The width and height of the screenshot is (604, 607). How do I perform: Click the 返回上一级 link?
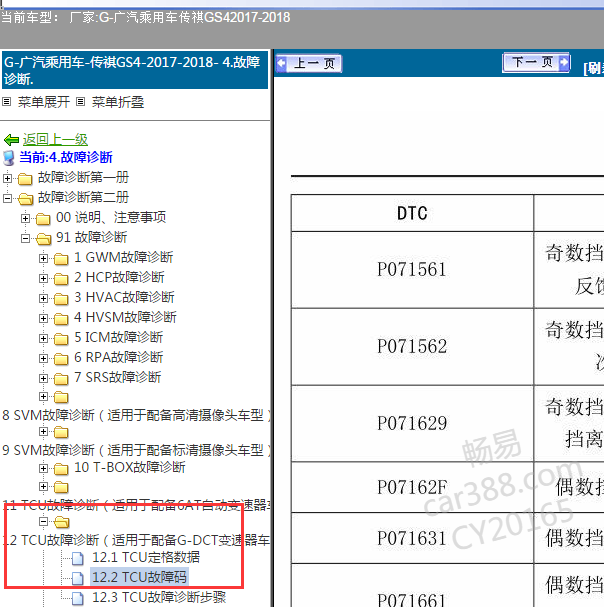pyautogui.click(x=55, y=139)
